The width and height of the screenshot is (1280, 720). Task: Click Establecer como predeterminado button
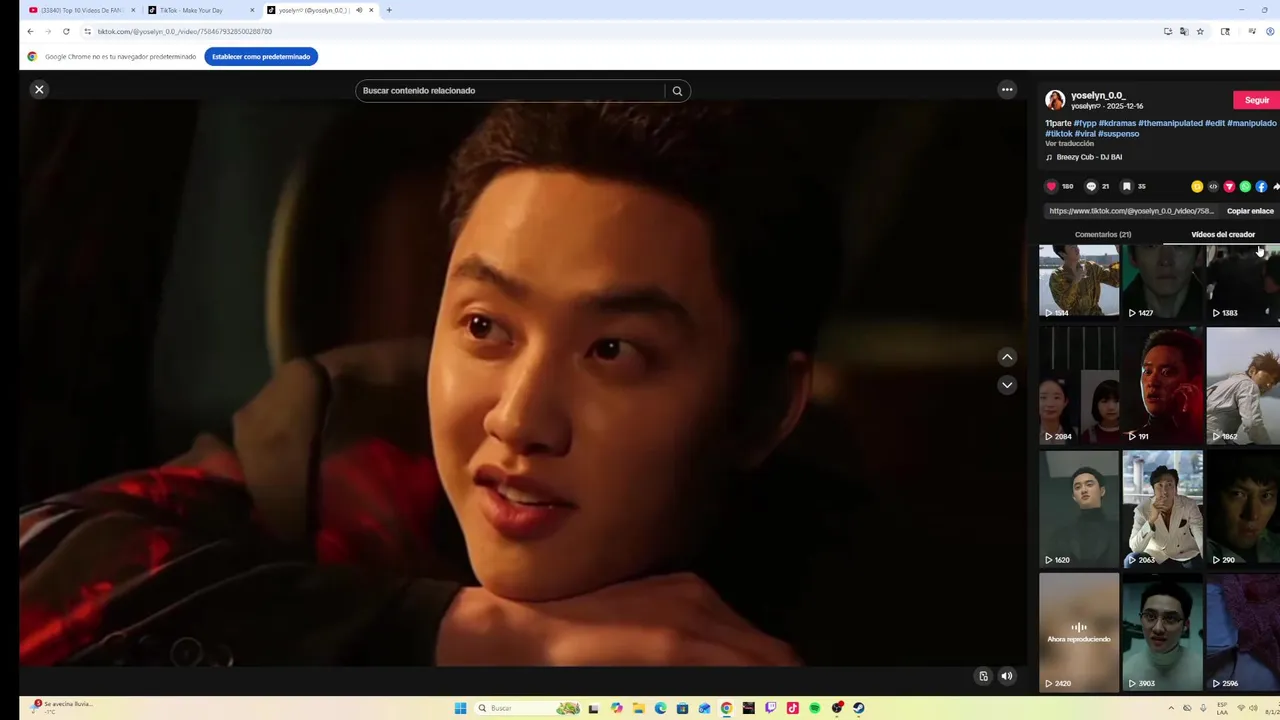[x=261, y=57]
